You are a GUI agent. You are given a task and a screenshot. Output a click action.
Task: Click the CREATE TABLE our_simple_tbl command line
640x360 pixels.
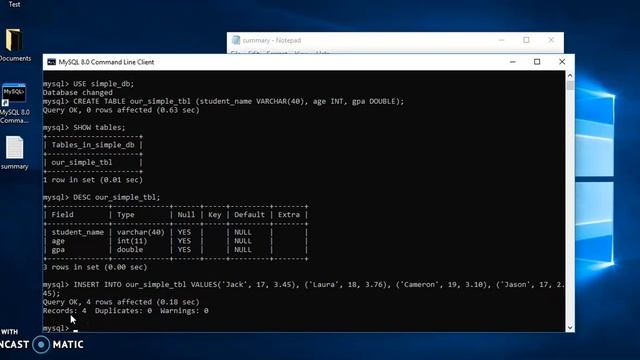point(223,101)
